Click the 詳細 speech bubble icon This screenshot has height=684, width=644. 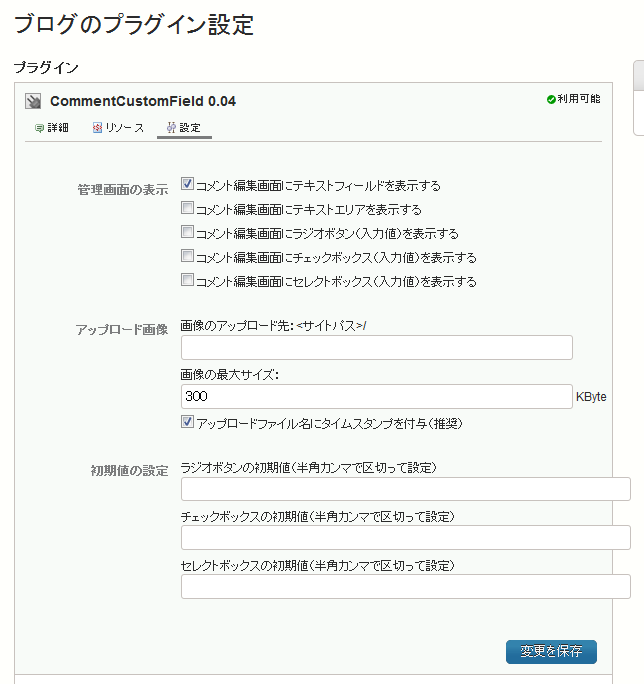click(x=39, y=128)
